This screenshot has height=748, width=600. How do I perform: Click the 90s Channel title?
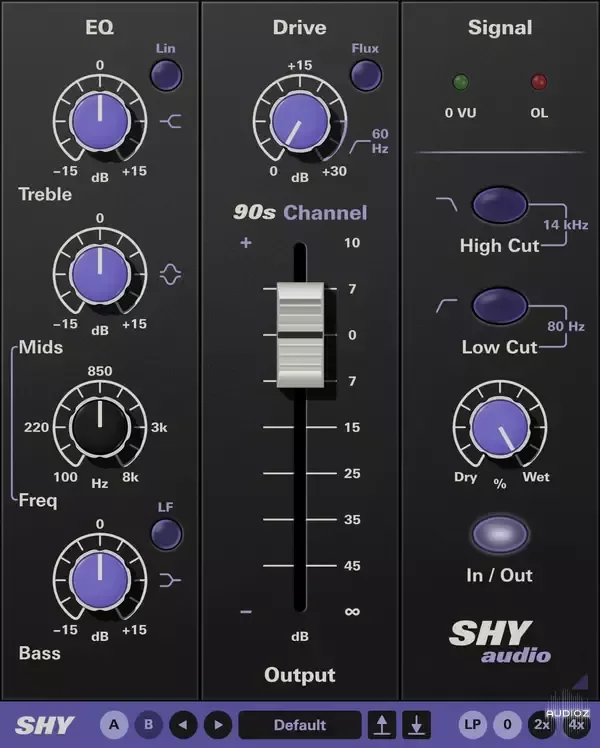(300, 212)
